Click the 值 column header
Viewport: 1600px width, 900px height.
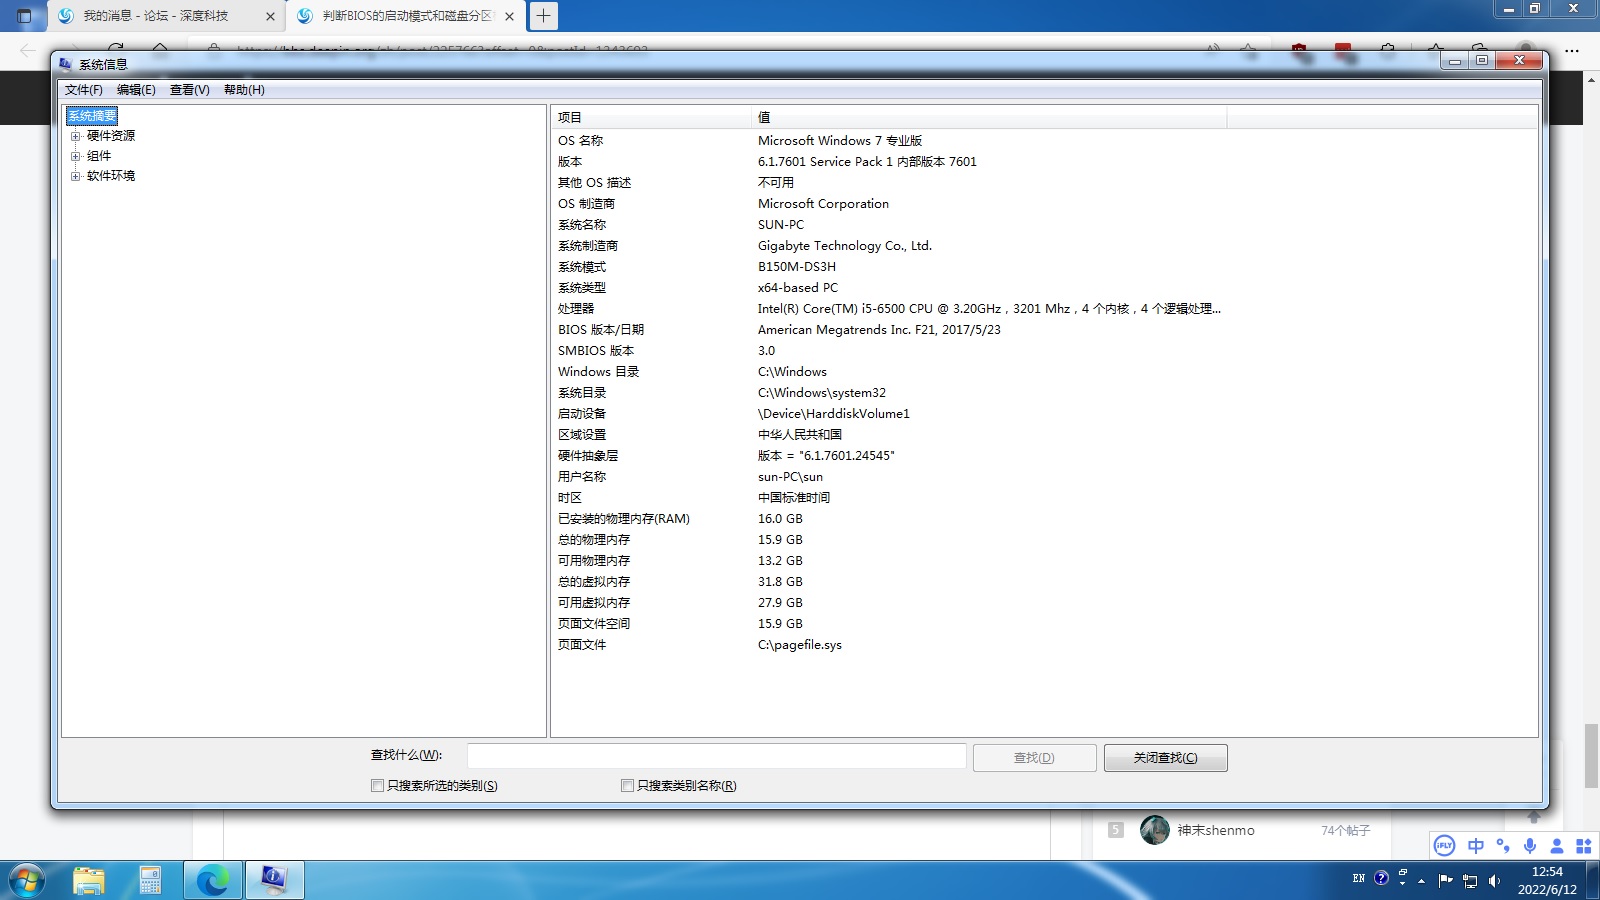989,117
